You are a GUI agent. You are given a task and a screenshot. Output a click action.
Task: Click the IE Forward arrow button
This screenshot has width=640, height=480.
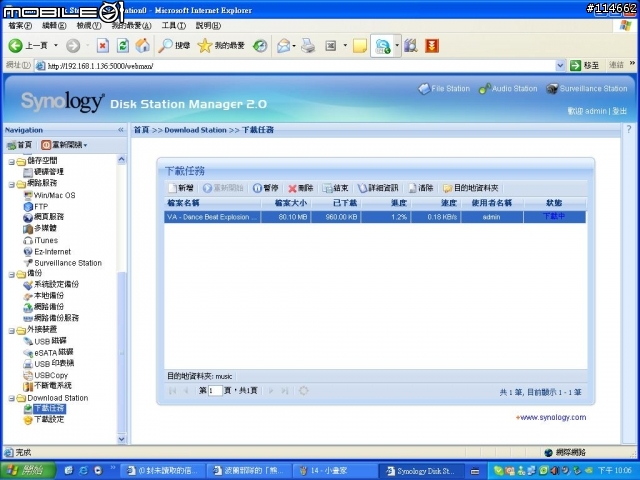73,46
